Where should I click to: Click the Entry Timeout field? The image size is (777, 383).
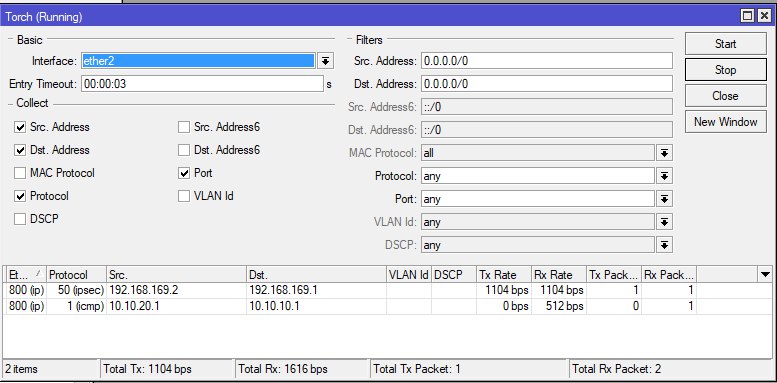pyautogui.click(x=202, y=84)
